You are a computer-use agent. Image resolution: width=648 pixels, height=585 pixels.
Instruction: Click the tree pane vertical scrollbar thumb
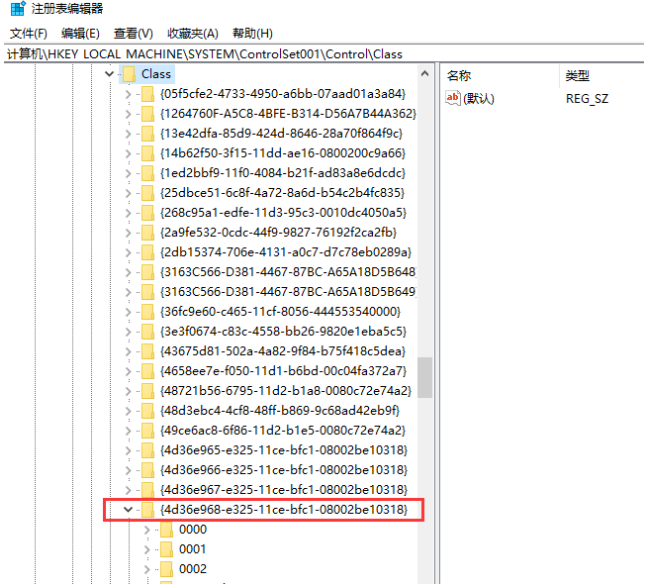tap(425, 377)
